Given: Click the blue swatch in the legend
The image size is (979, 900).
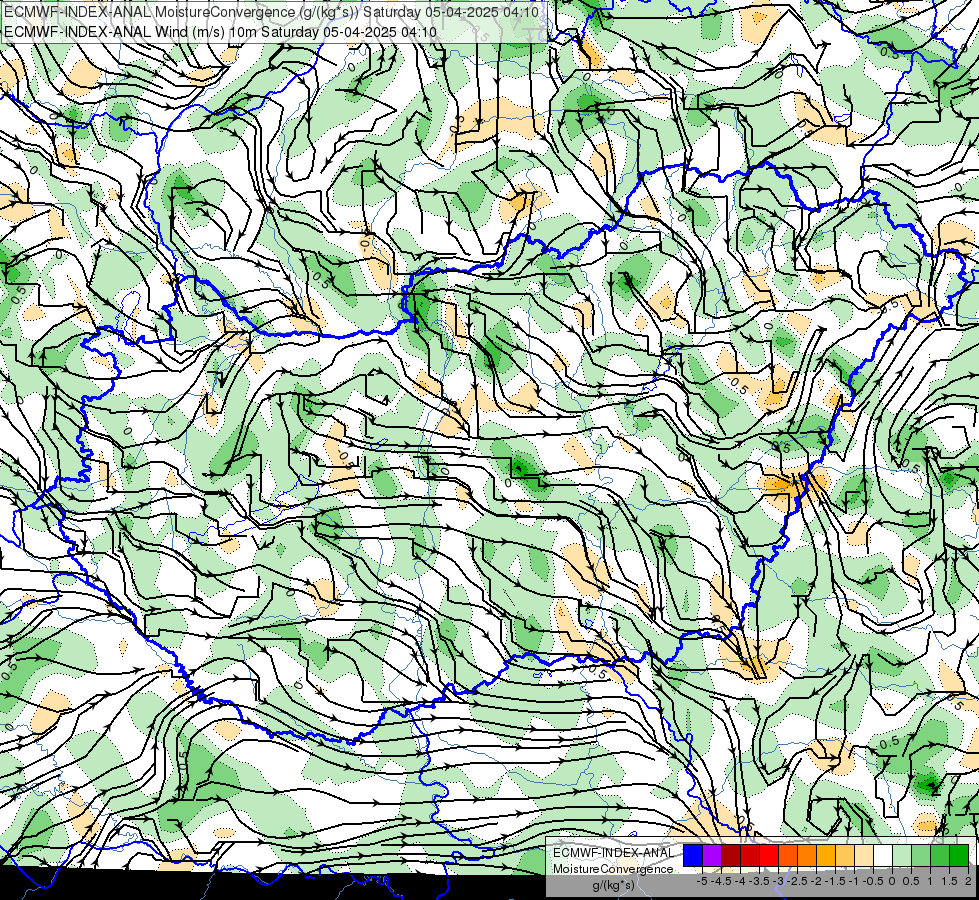Looking at the screenshot, I should (693, 855).
